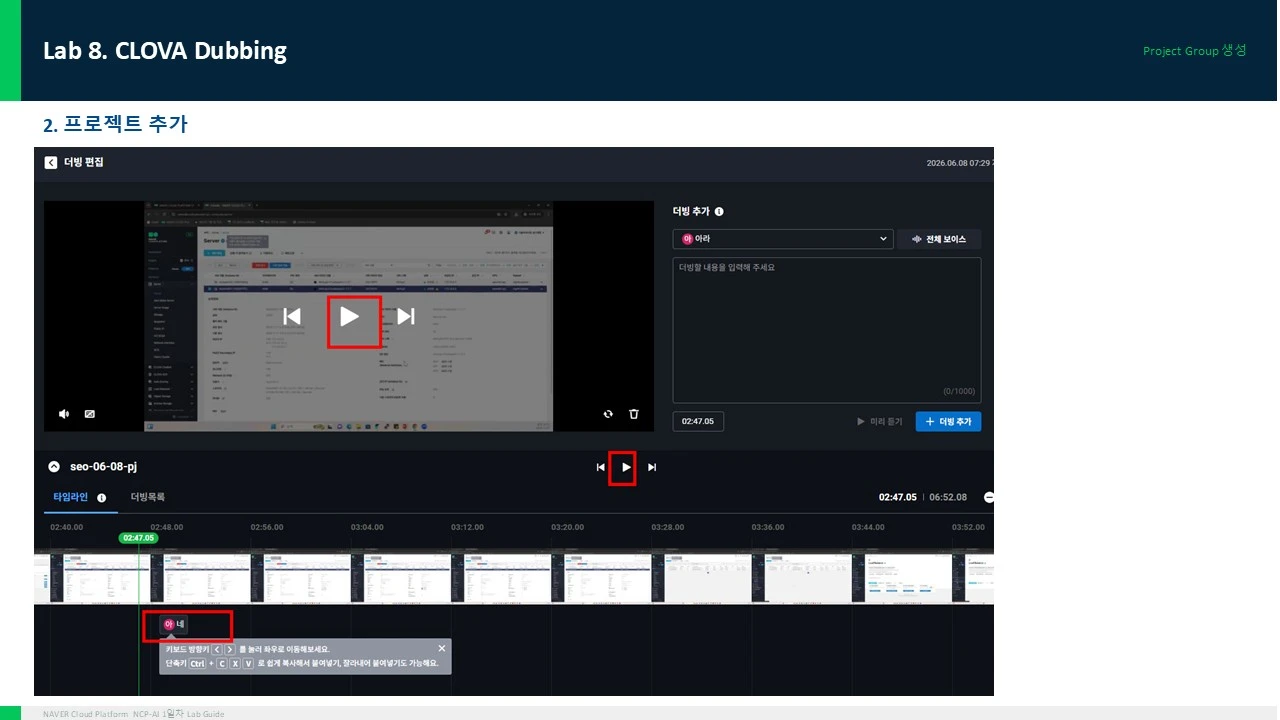This screenshot has width=1280, height=720.
Task: Click the 03:04.00 mark on the timeline ruler
Action: pyautogui.click(x=367, y=527)
